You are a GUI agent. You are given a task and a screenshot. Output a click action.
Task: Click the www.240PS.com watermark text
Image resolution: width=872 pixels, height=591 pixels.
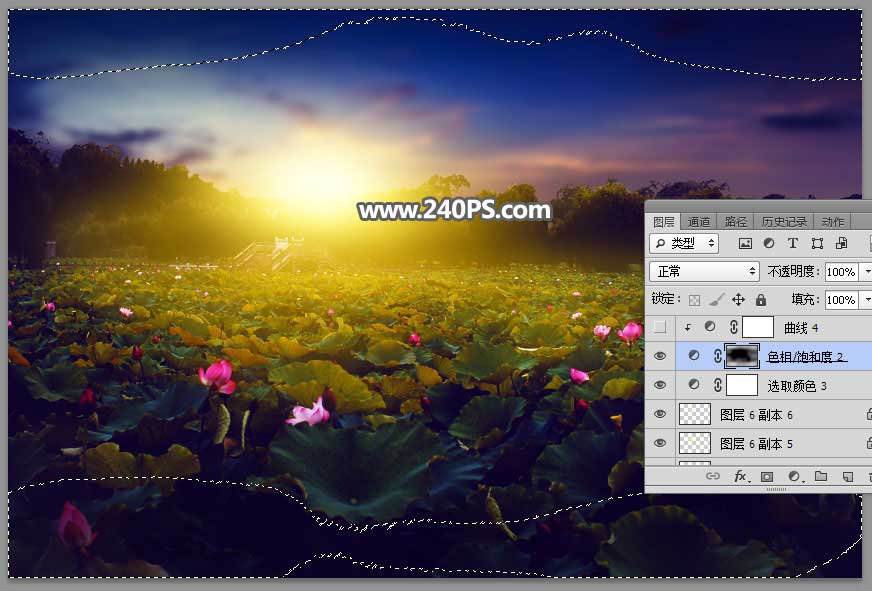click(x=455, y=211)
